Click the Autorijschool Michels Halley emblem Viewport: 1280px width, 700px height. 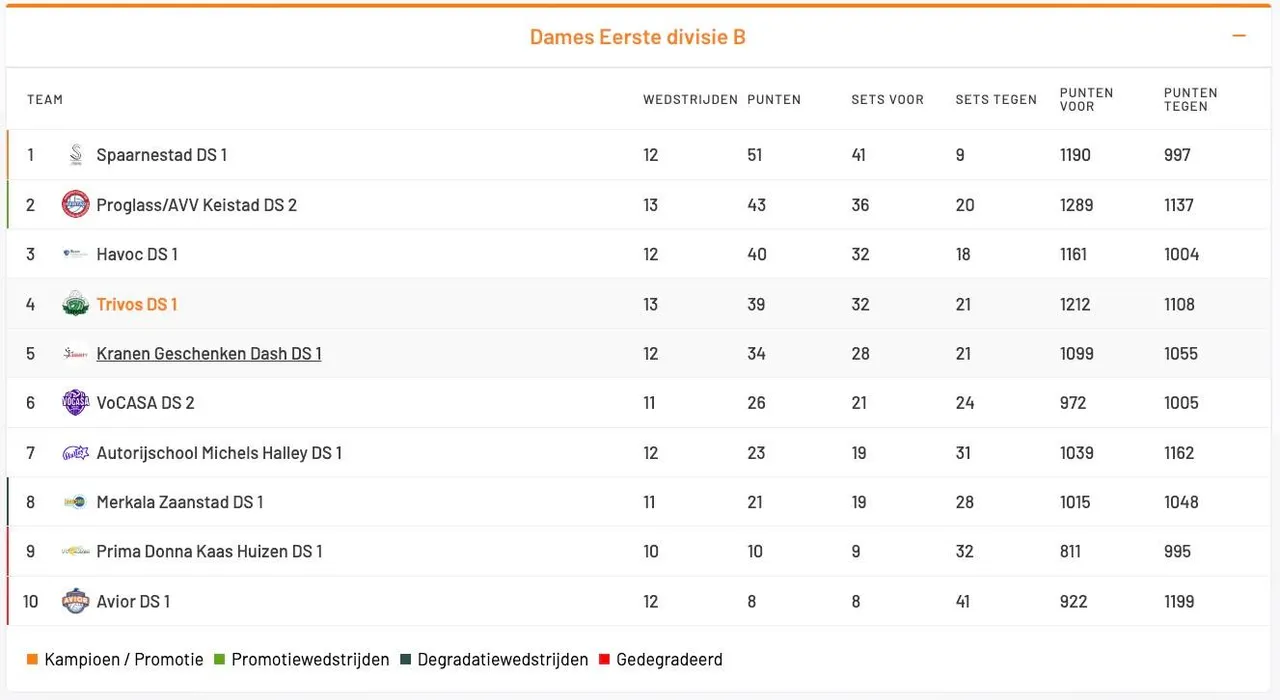point(75,452)
